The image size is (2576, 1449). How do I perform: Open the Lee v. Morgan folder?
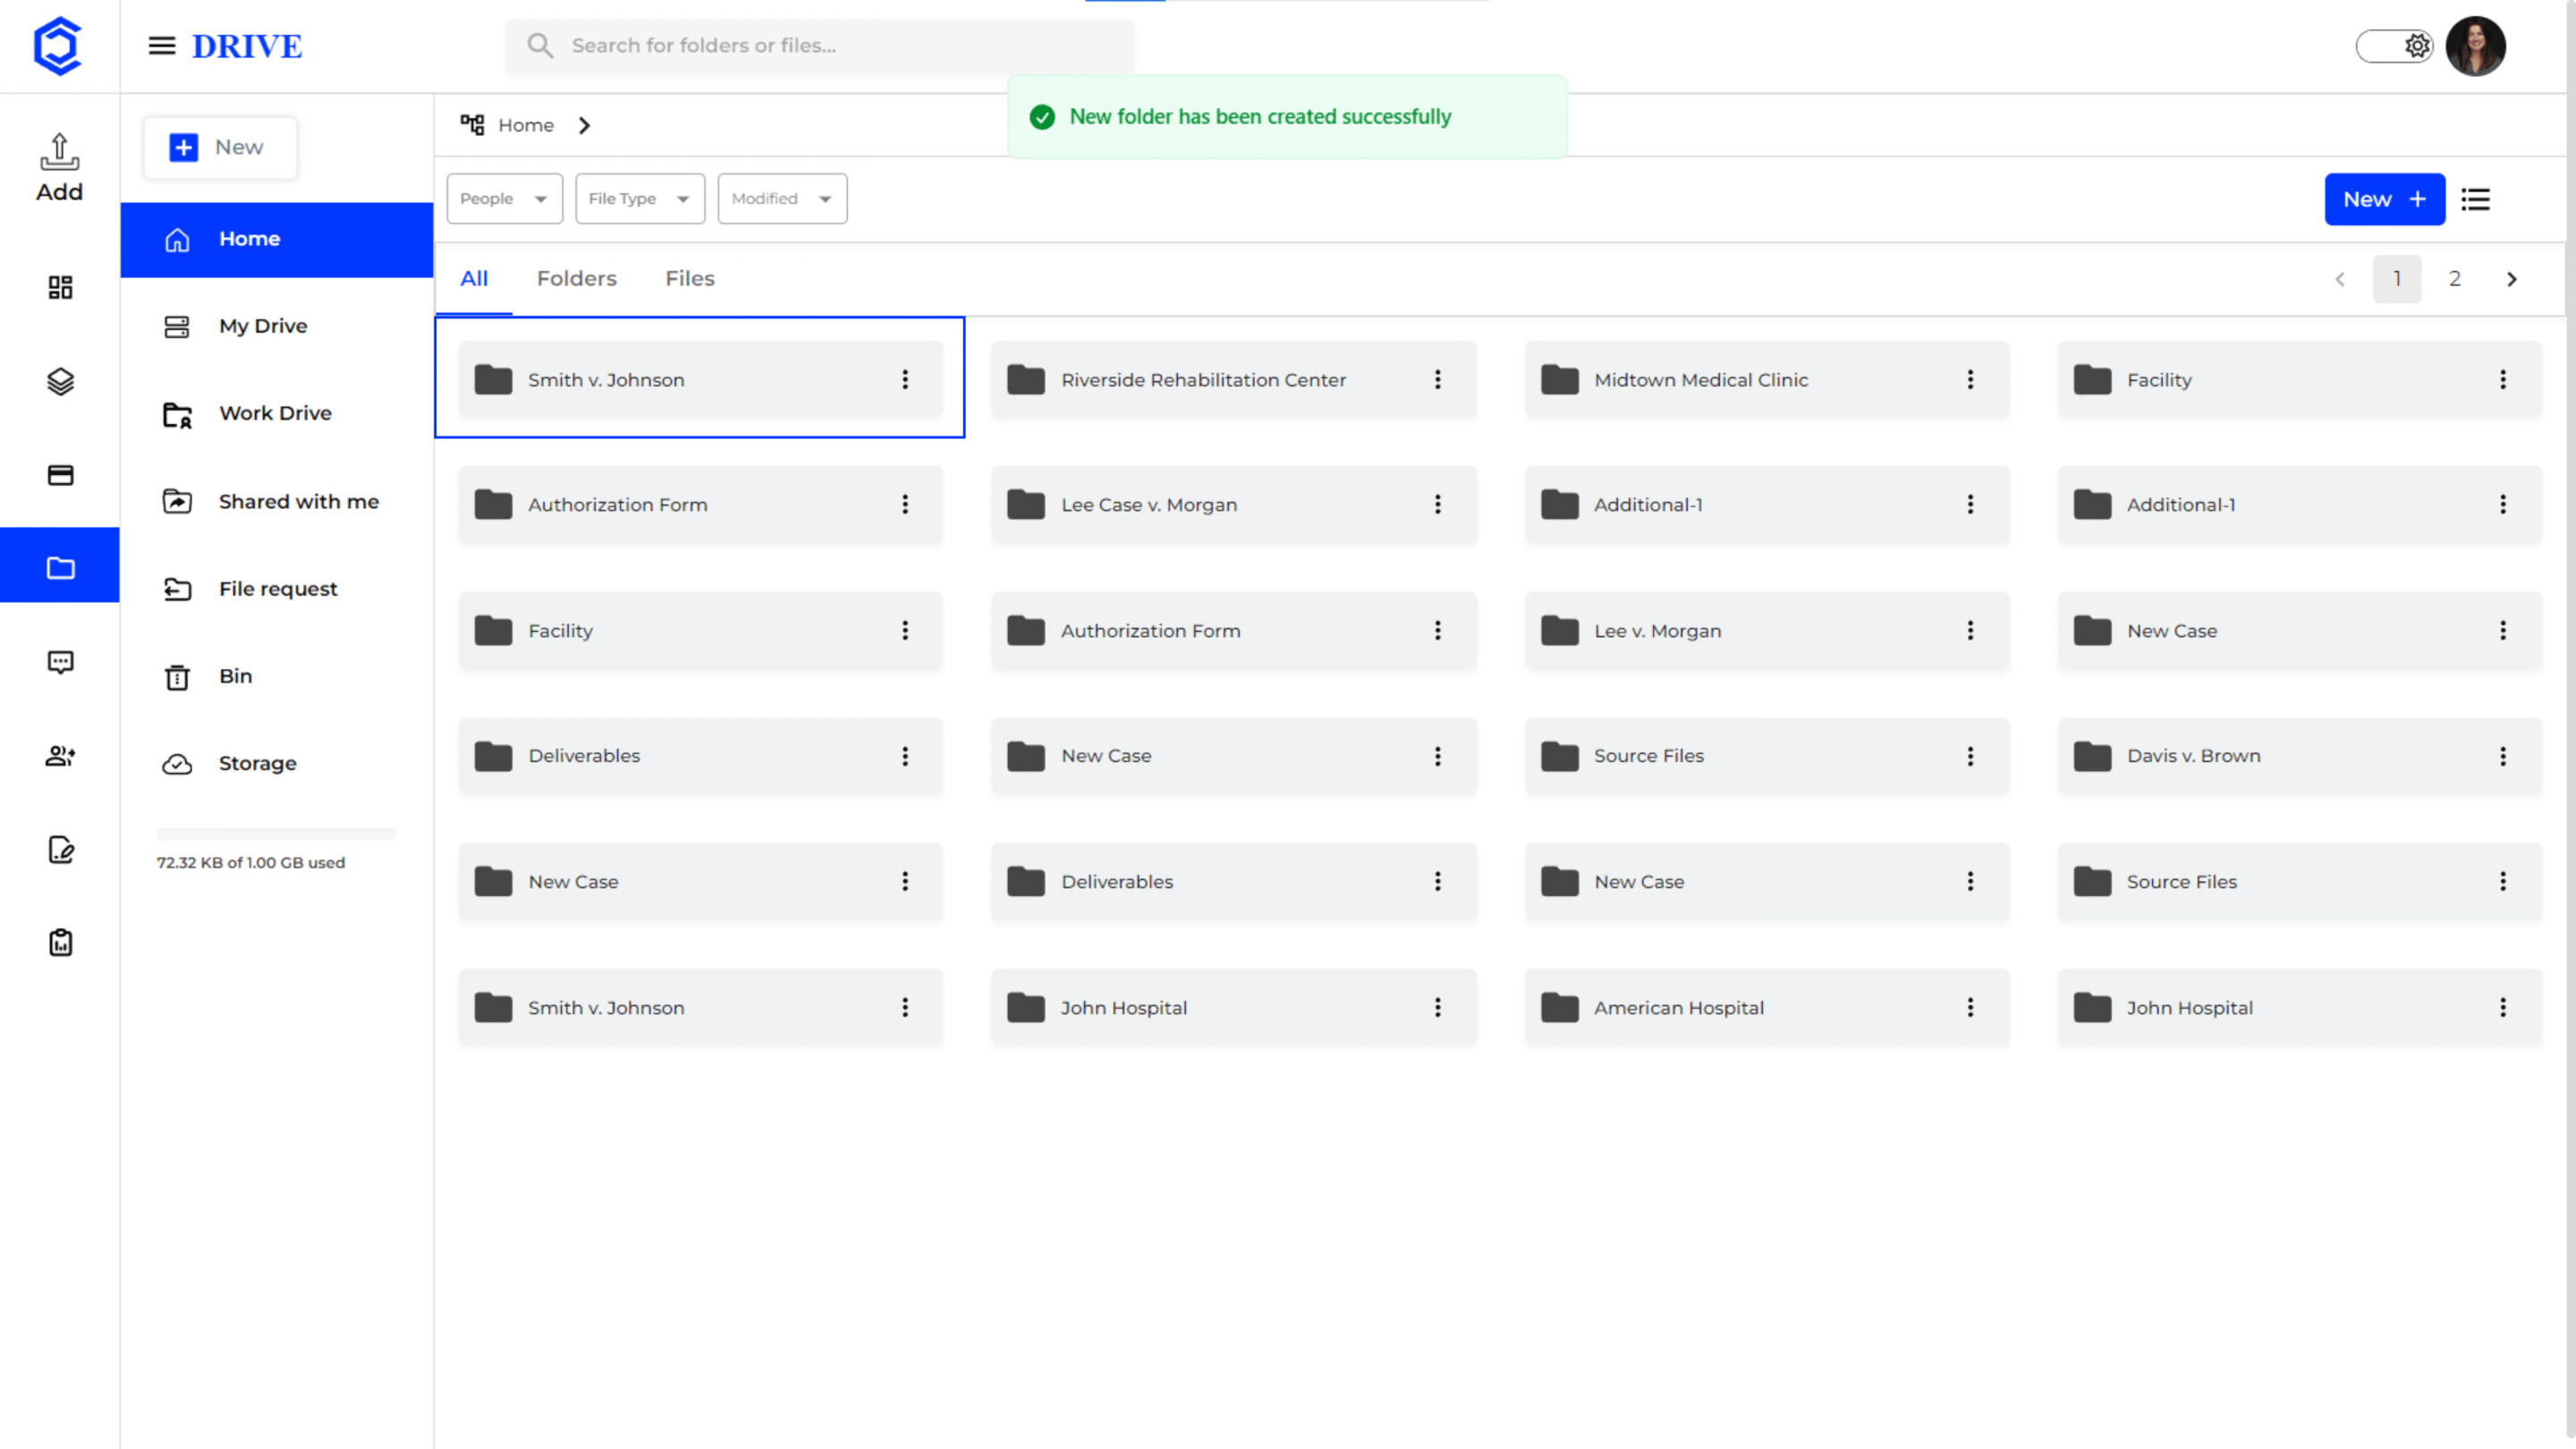(x=1766, y=630)
